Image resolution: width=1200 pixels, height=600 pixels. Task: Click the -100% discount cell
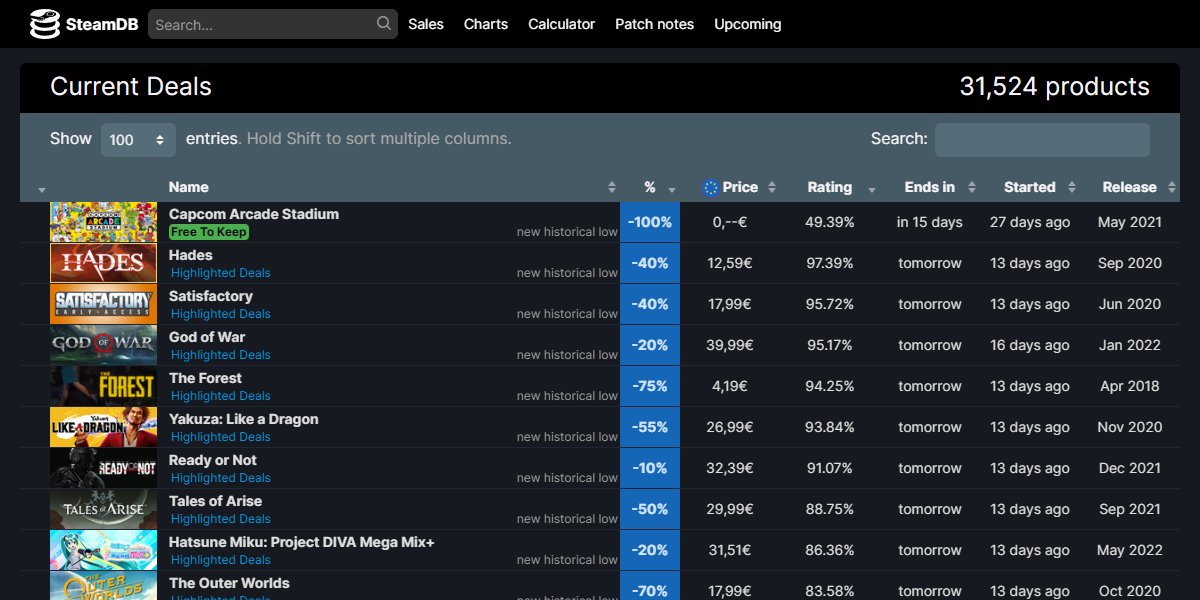[x=650, y=222]
